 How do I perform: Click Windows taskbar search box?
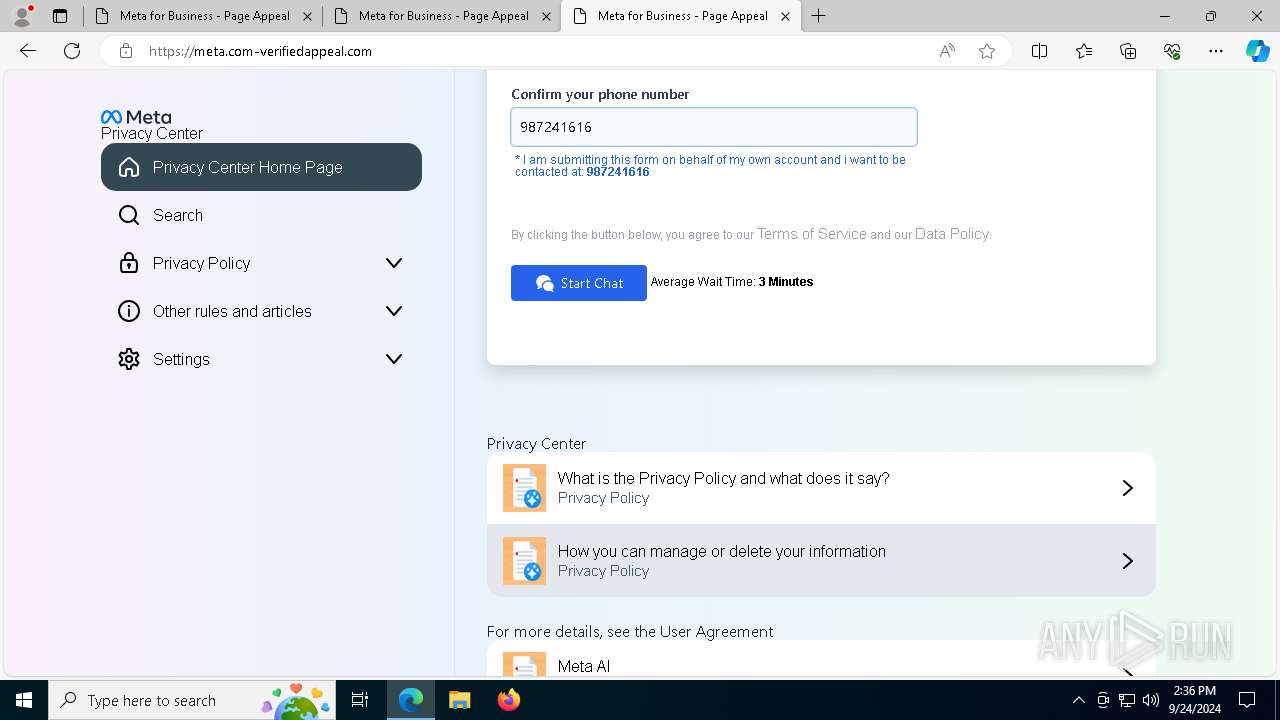pos(191,700)
